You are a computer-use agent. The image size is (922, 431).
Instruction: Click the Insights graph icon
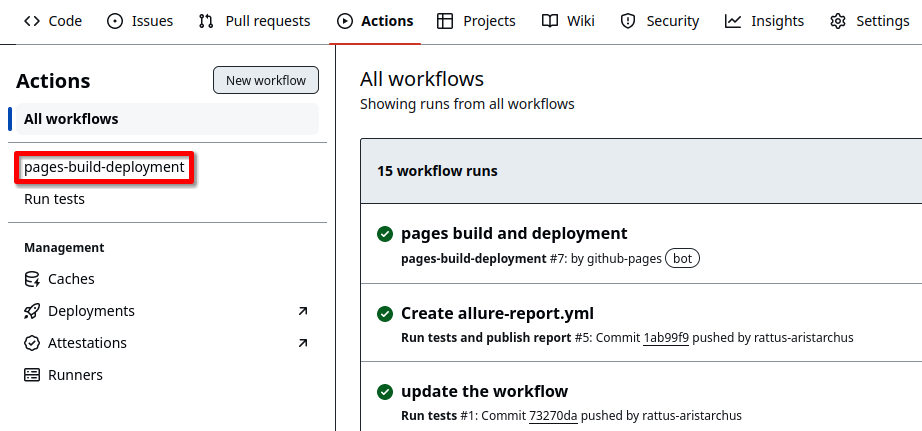coord(733,21)
